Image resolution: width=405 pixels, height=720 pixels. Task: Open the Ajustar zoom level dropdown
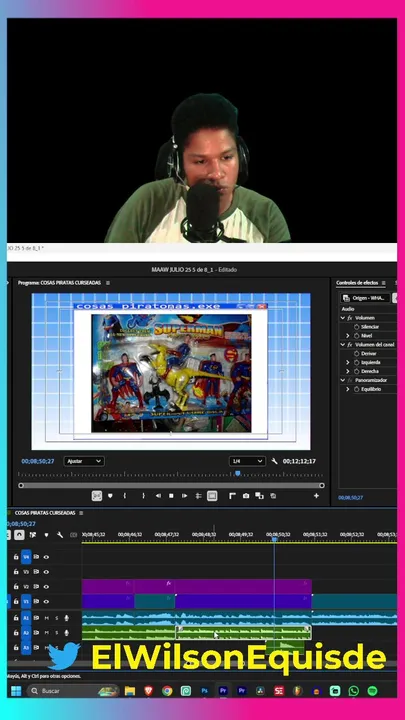84,461
